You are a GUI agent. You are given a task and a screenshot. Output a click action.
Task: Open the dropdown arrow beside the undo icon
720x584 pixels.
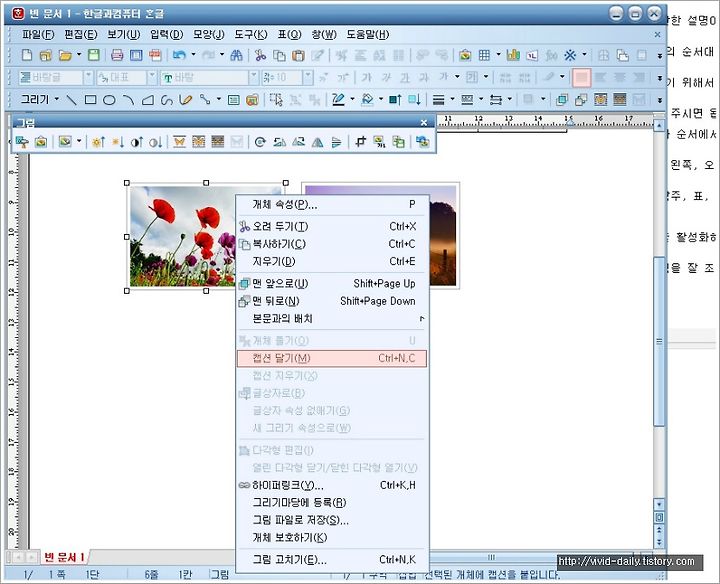[193, 55]
